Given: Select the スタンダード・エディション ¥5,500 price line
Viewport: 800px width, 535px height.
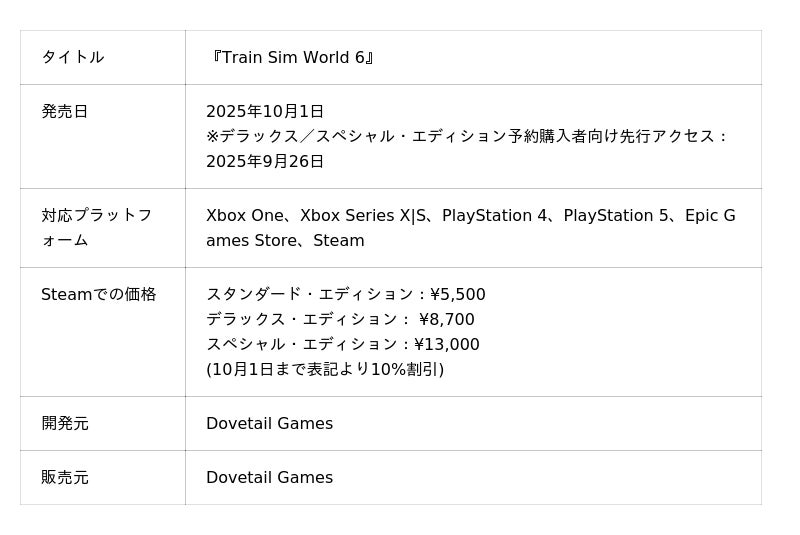Looking at the screenshot, I should 346,294.
